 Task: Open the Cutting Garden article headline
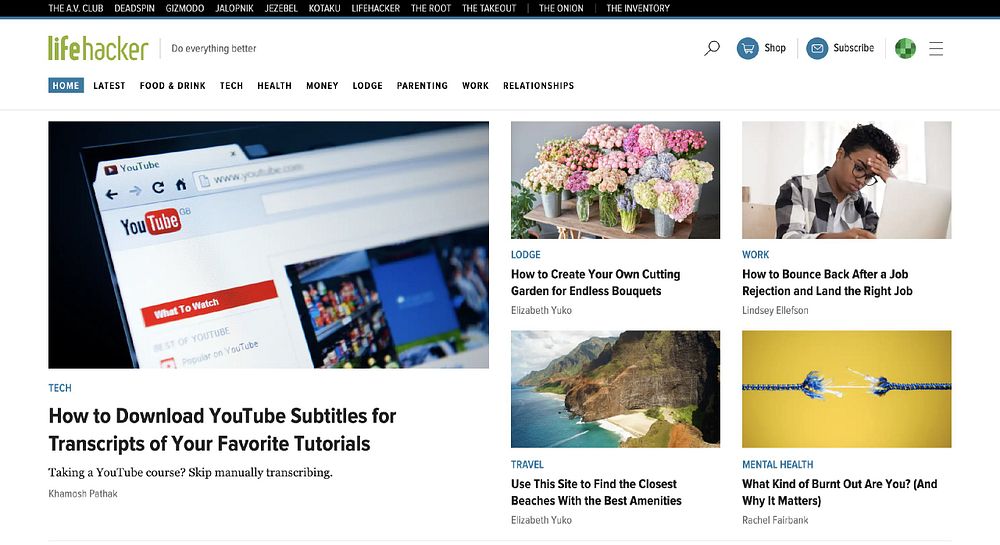[596, 282]
